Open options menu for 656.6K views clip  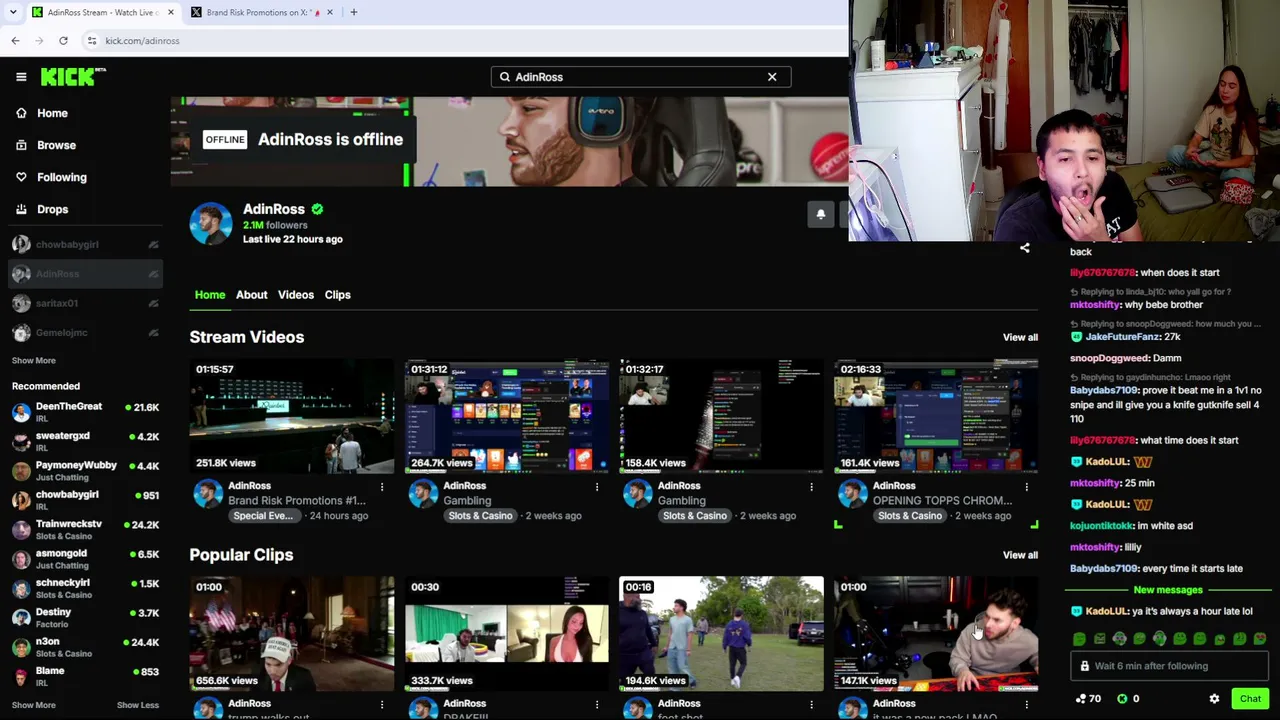tap(382, 705)
